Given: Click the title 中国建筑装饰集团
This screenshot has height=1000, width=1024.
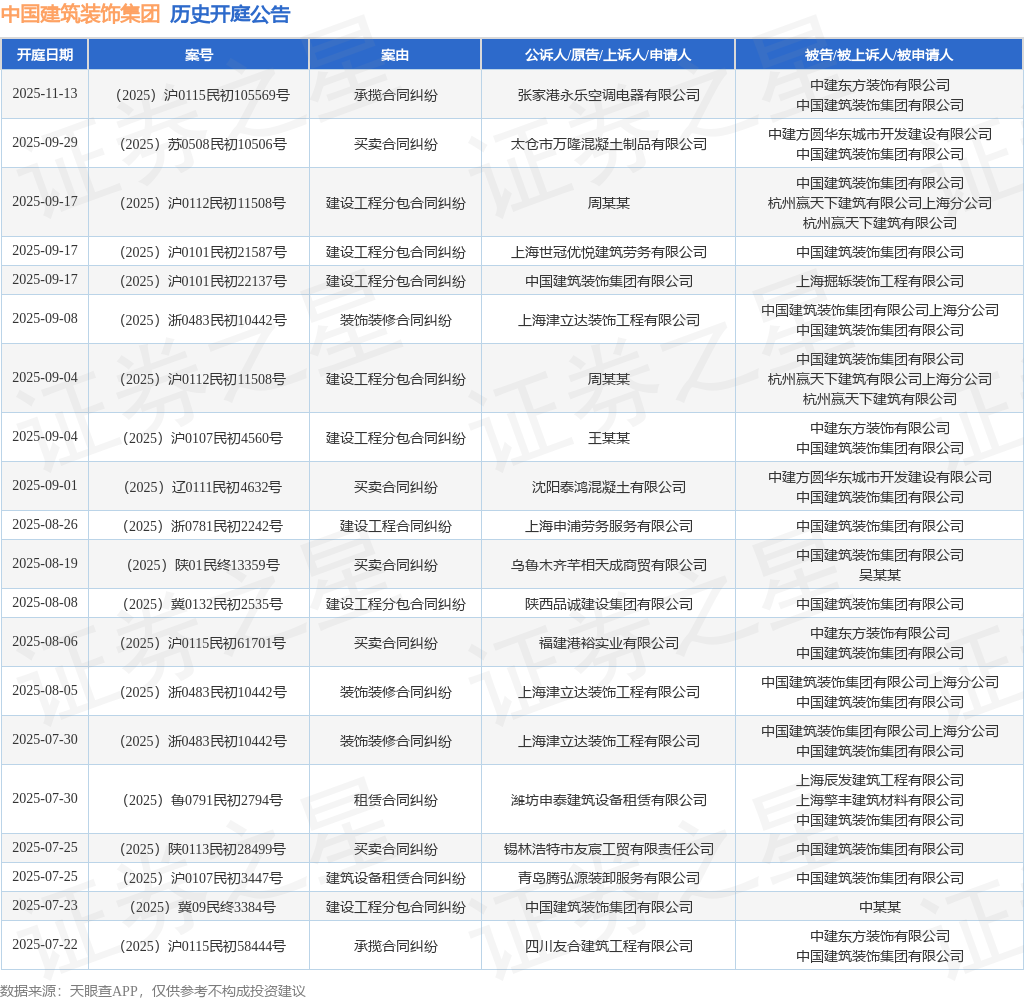Looking at the screenshot, I should click(x=79, y=15).
